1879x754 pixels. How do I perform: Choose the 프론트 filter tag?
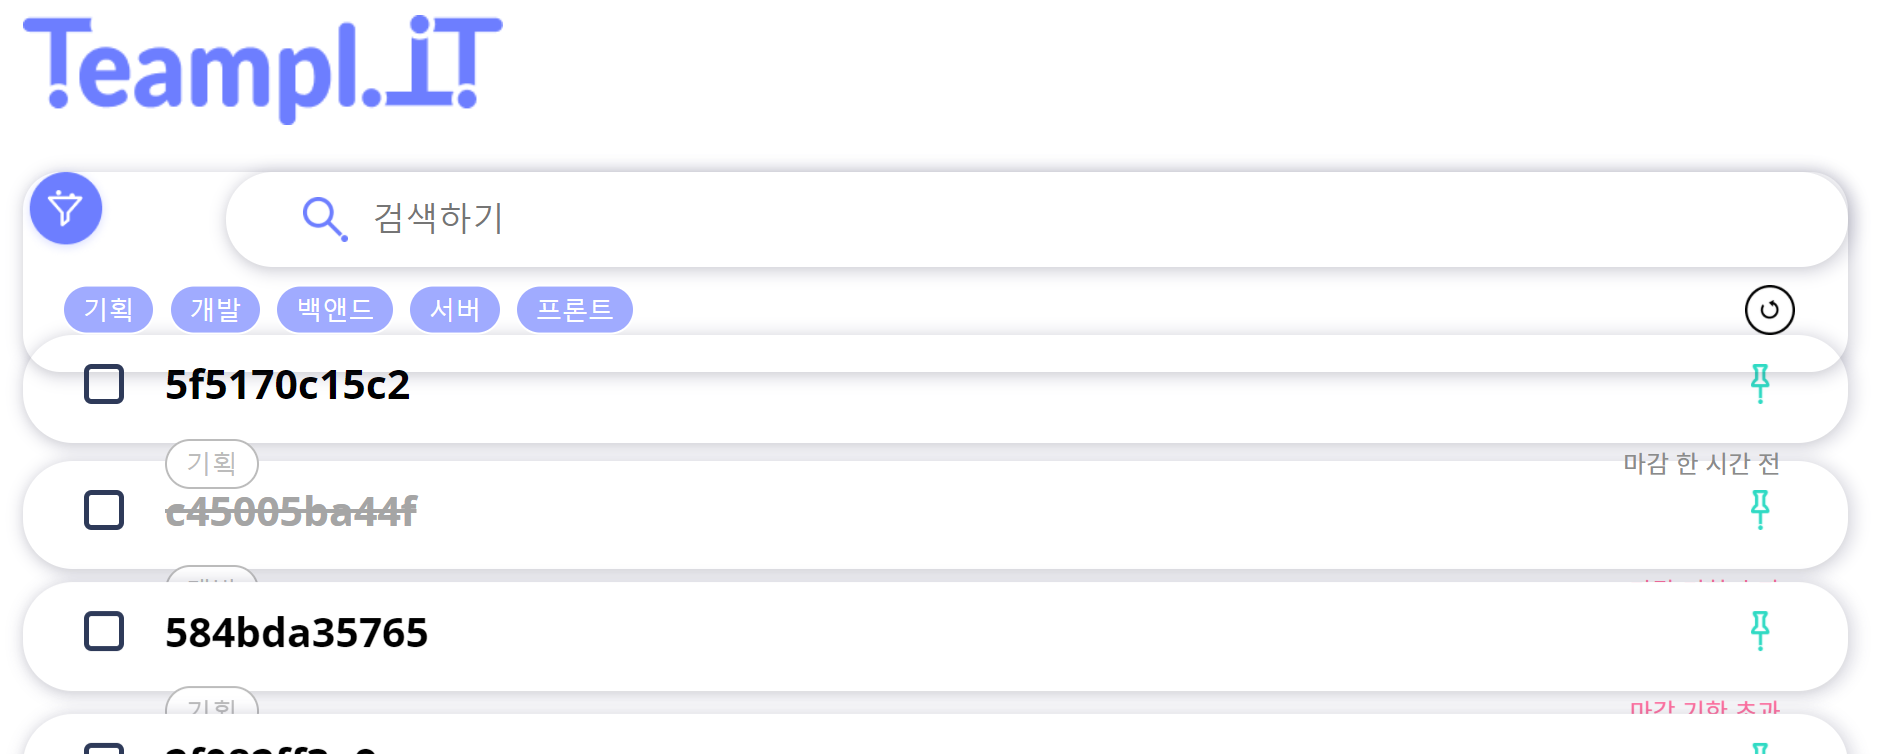pyautogui.click(x=575, y=310)
